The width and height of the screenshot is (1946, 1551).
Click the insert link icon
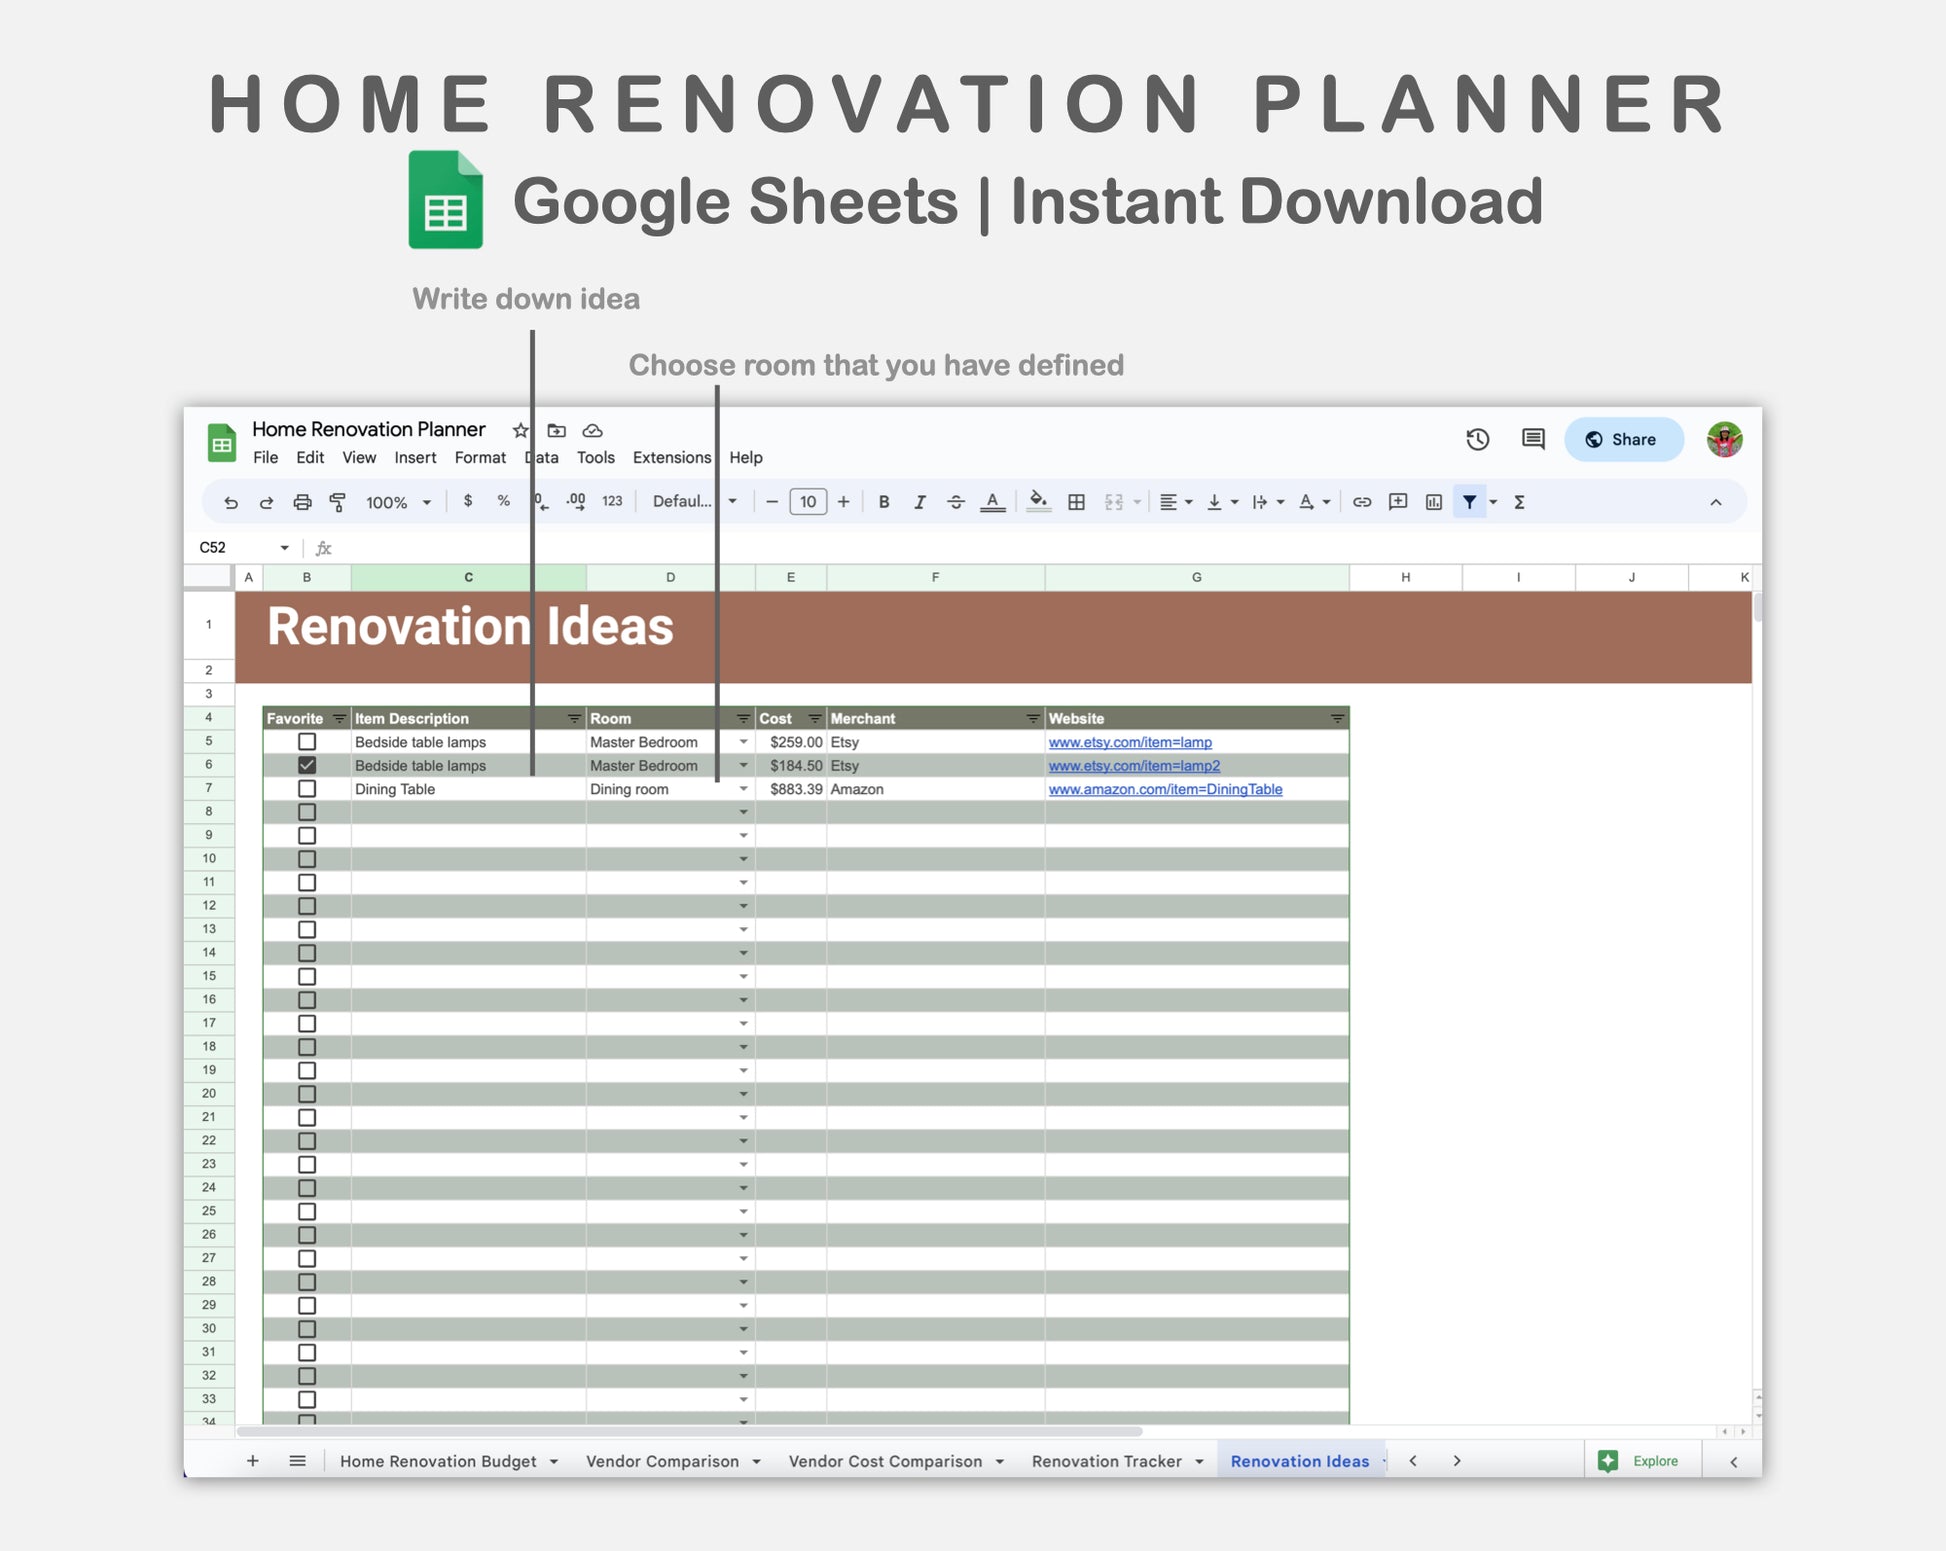coord(1362,502)
